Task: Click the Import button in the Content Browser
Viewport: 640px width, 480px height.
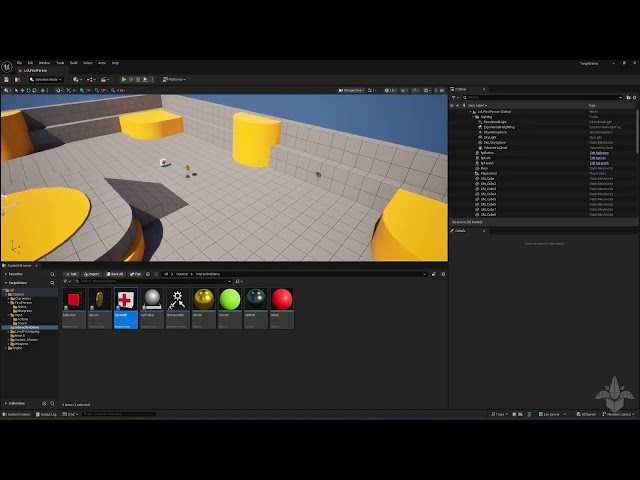Action: point(91,274)
